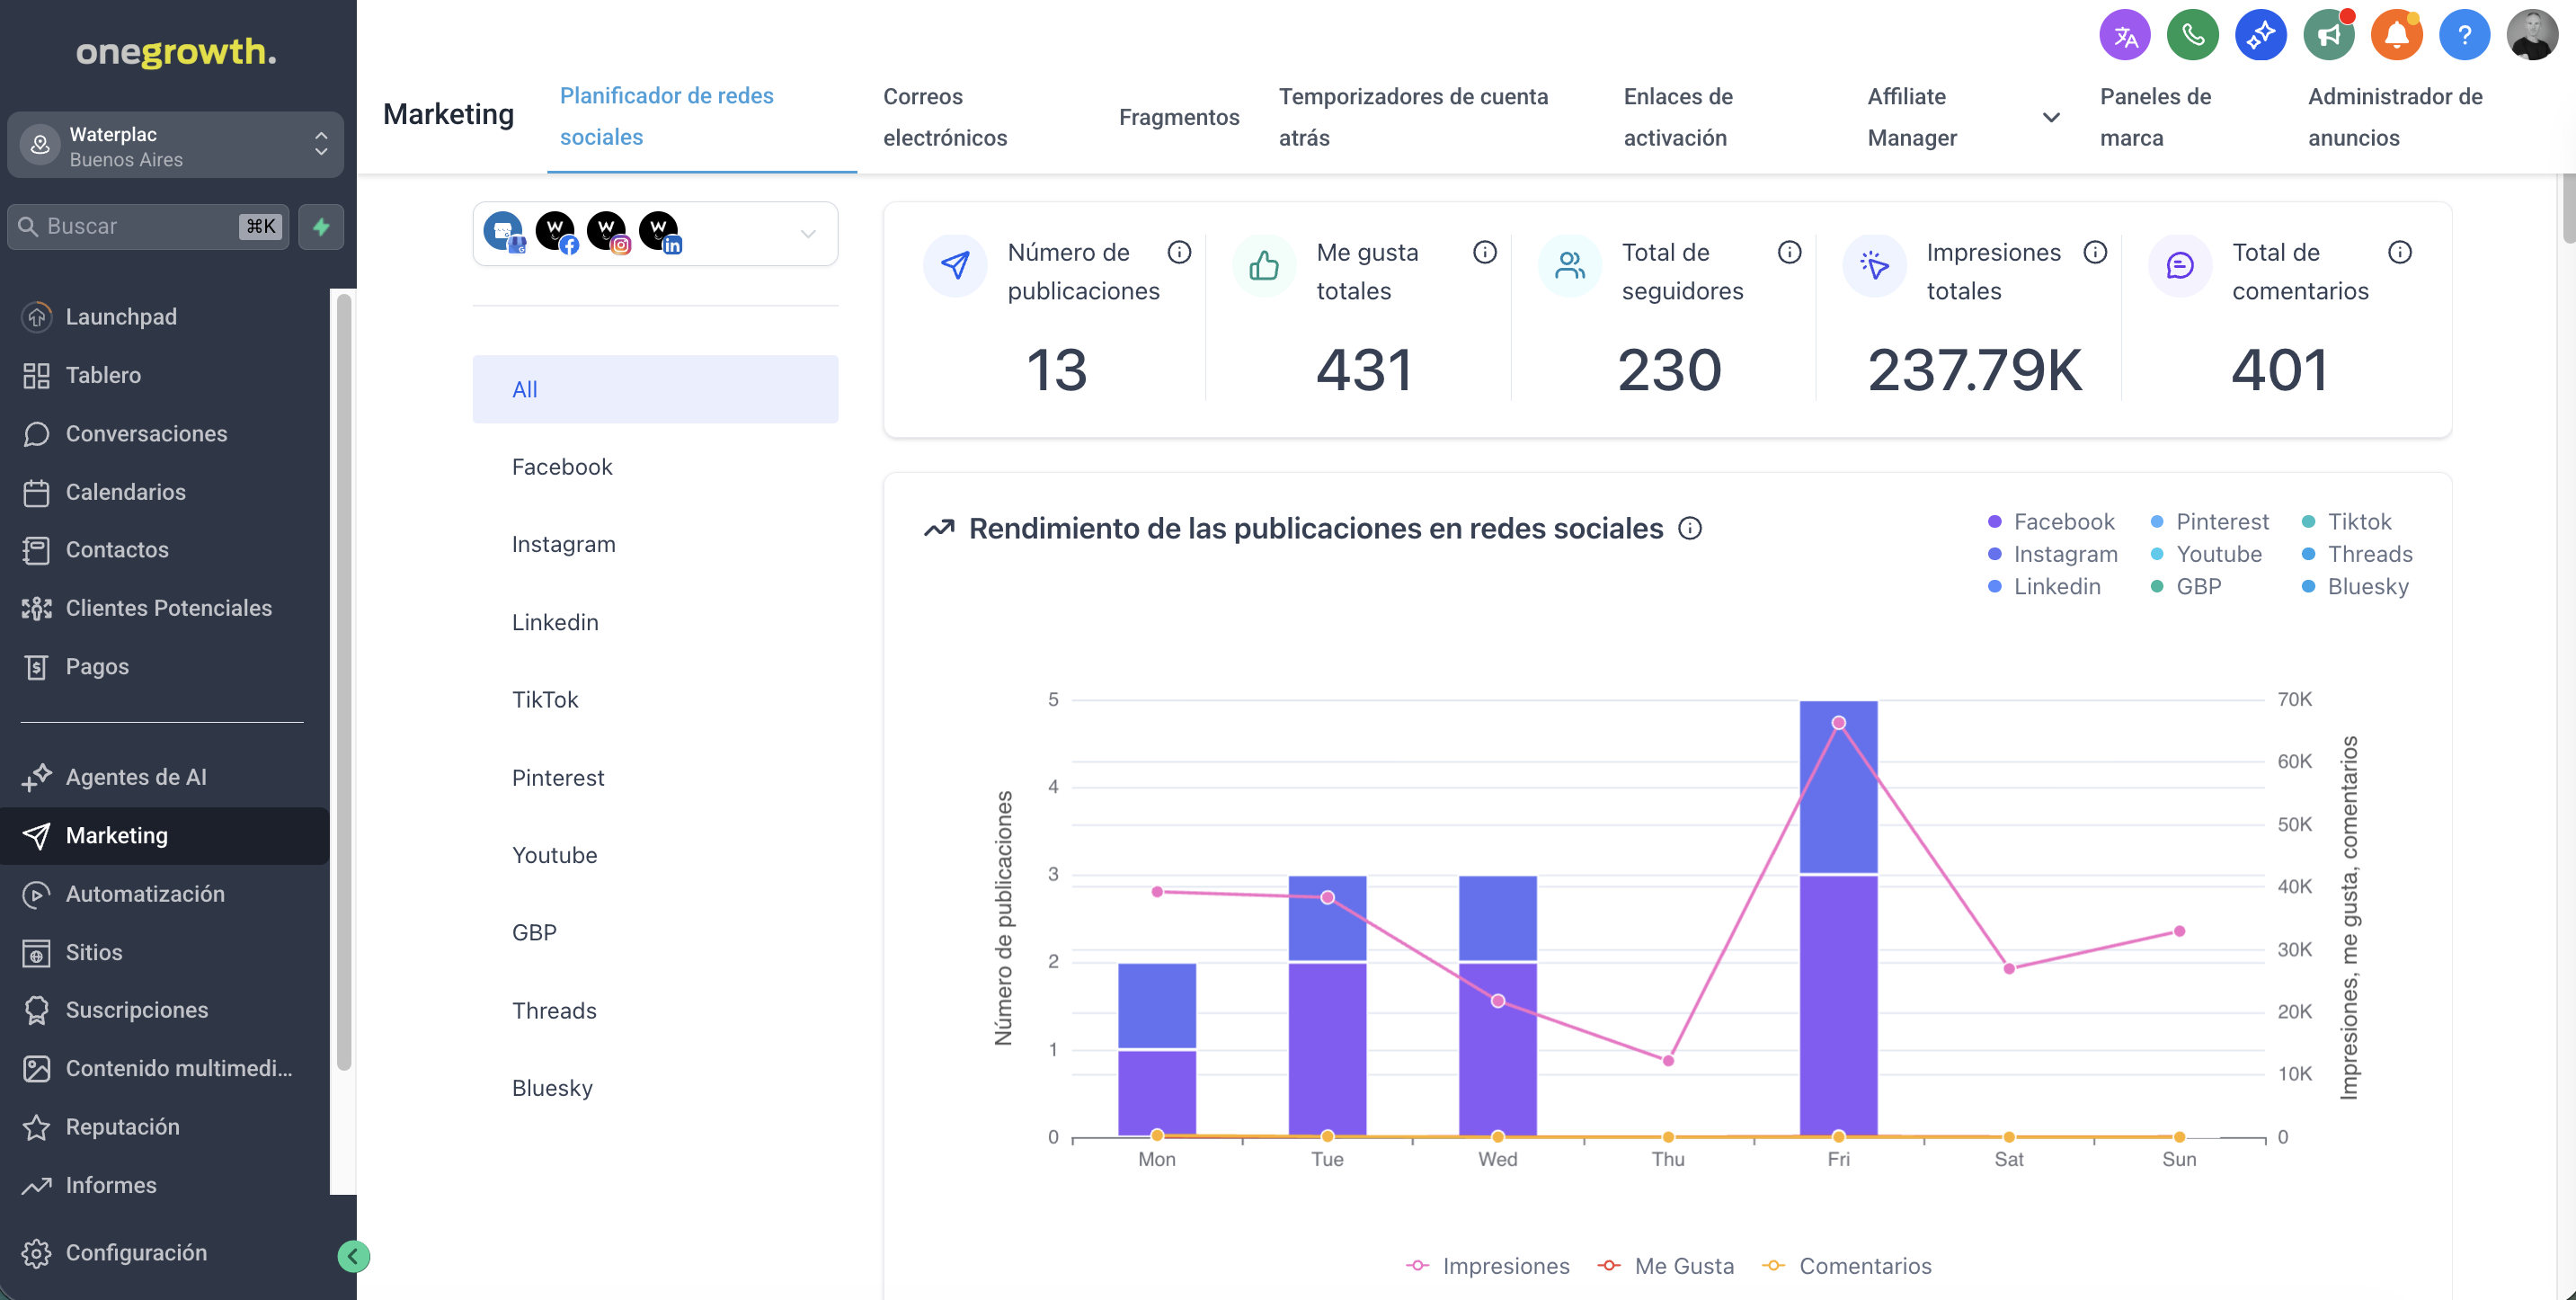Open Automatización in the sidebar

tap(145, 893)
